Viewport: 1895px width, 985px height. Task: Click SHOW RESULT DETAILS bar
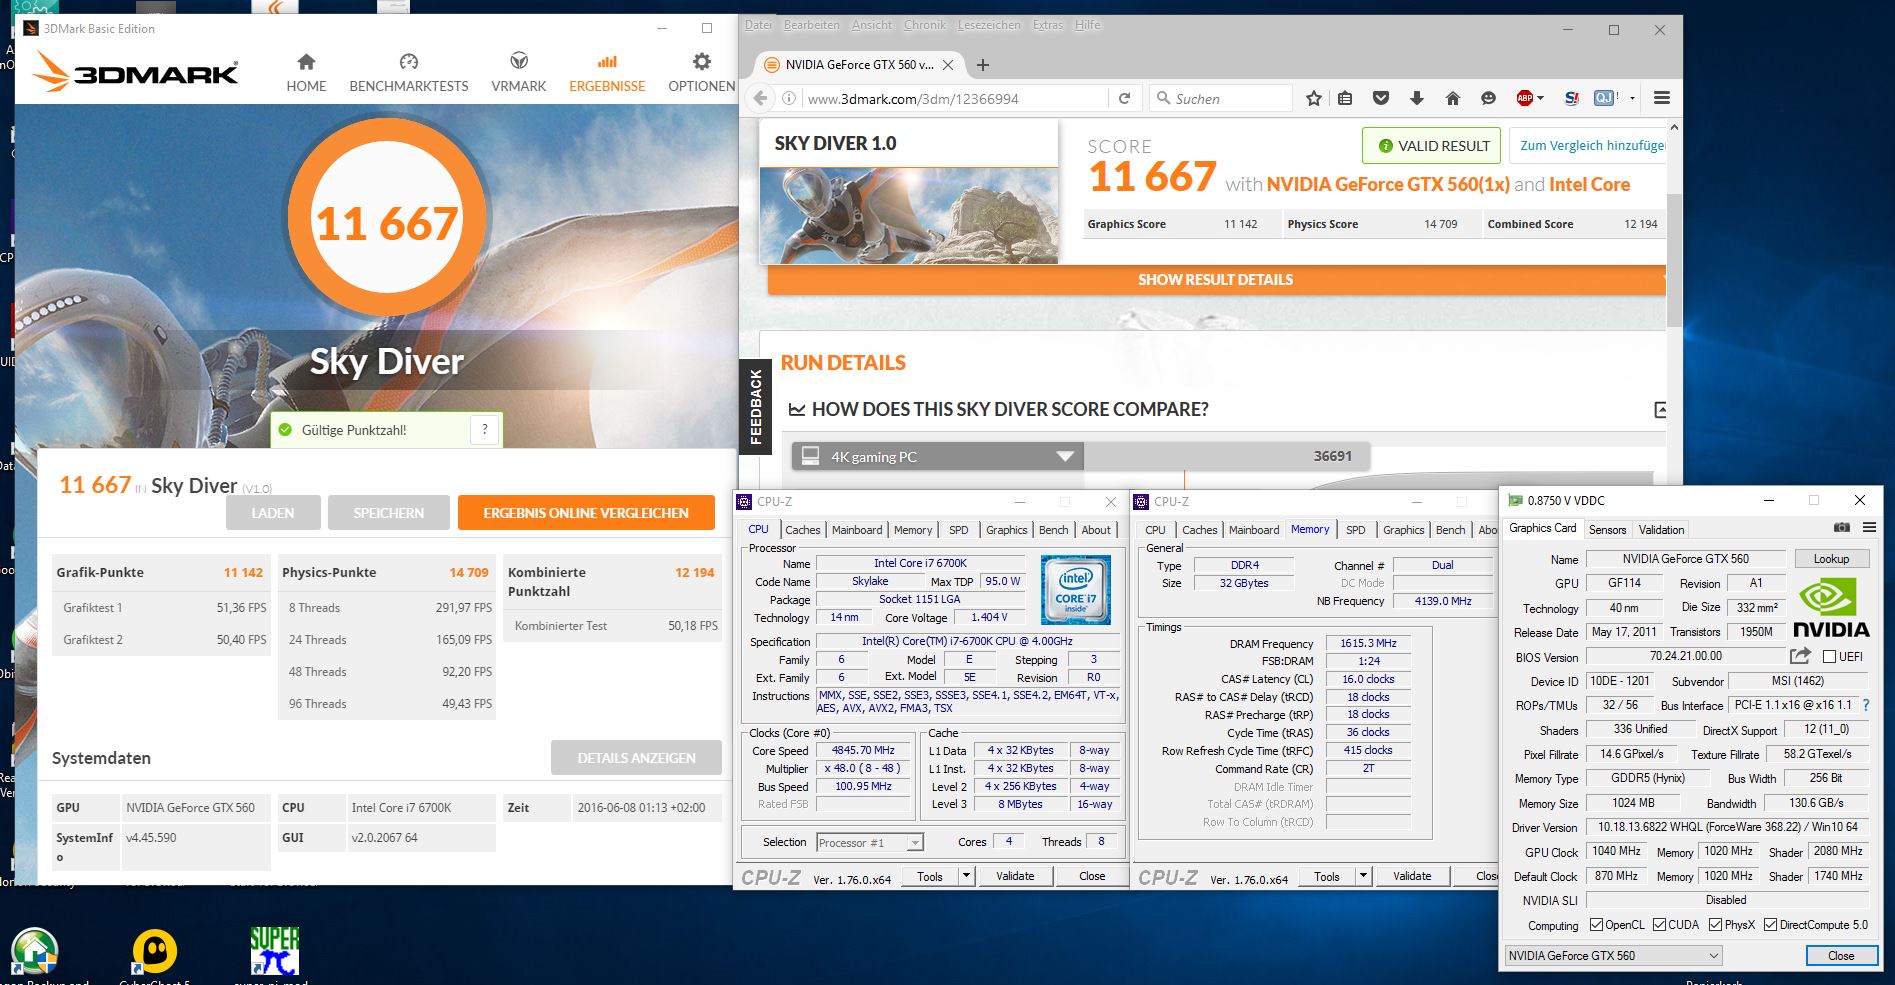[1216, 280]
